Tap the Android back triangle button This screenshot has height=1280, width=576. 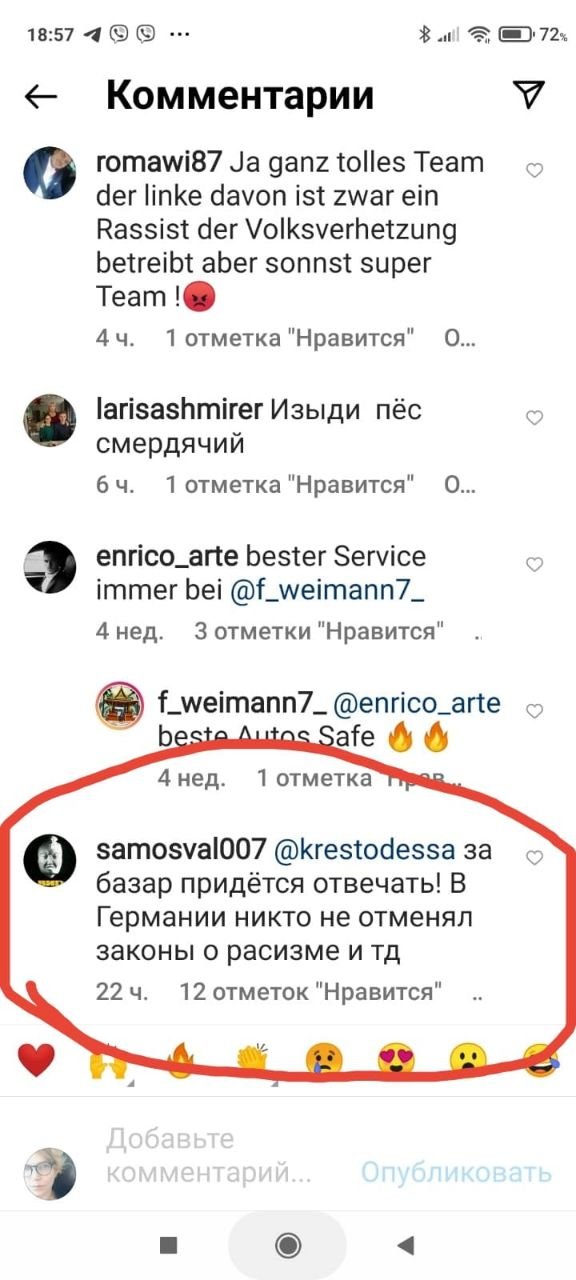[405, 1244]
